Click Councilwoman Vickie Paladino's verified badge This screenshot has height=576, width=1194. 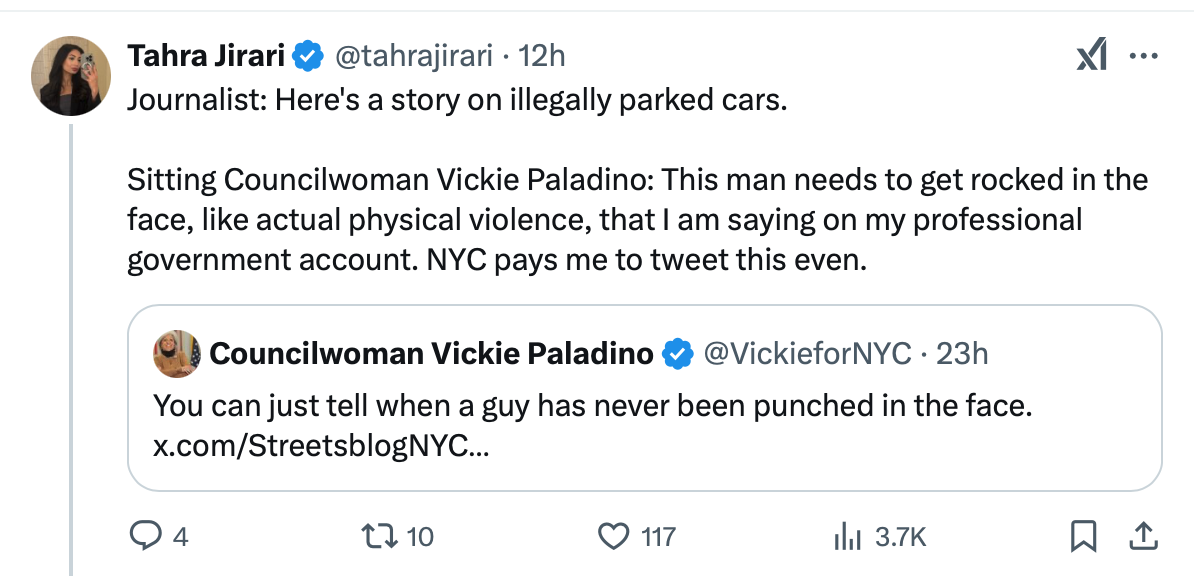point(679,353)
